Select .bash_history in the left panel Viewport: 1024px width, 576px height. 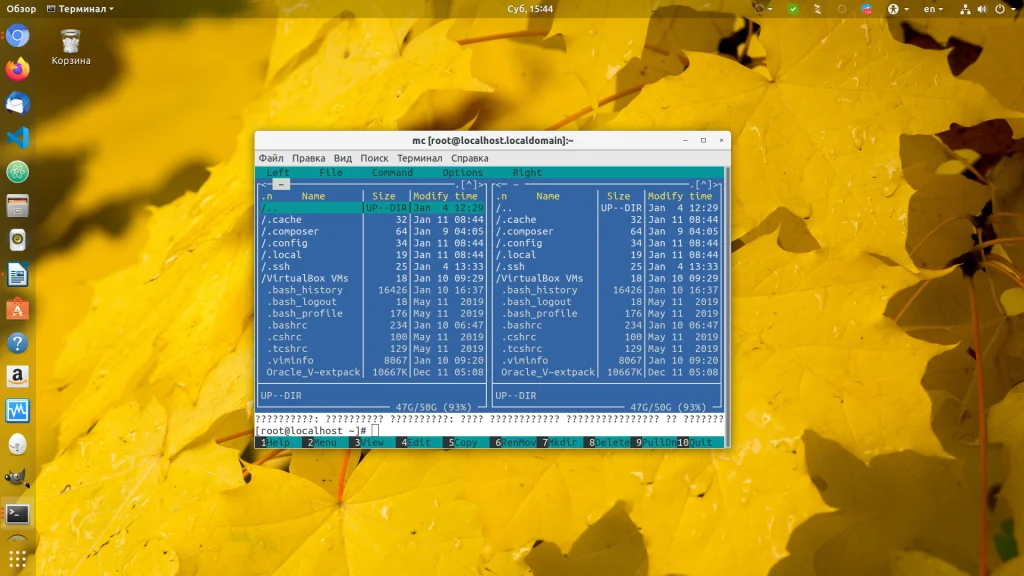305,290
